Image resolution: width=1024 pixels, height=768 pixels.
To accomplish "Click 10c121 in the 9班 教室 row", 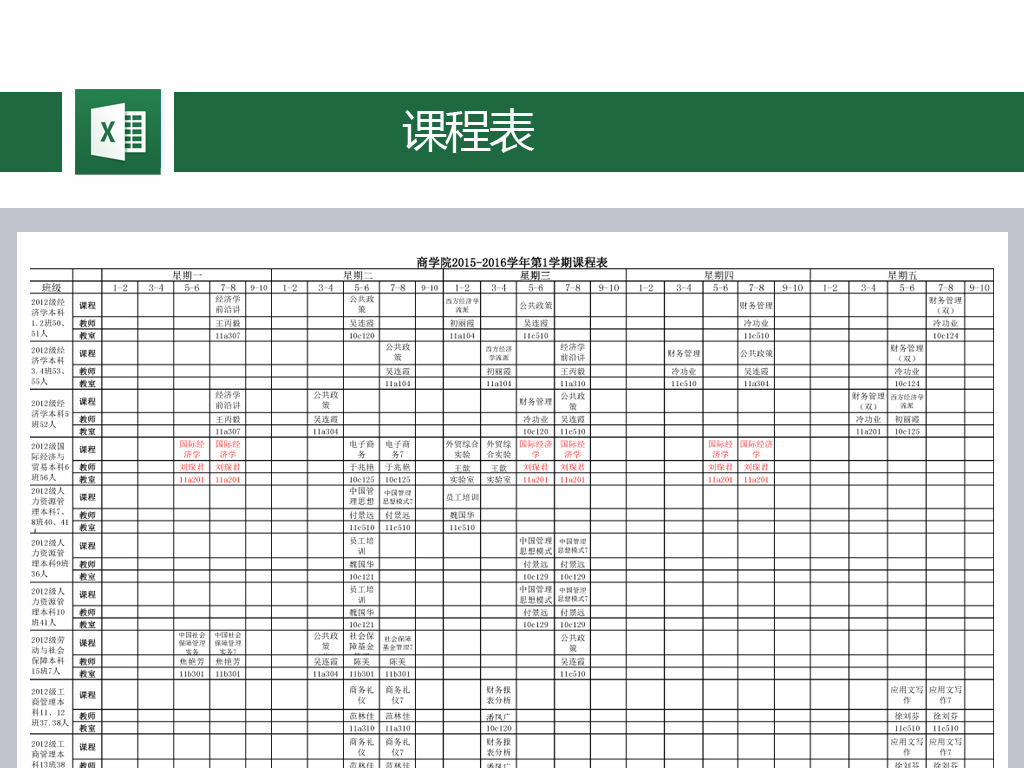I will click(361, 577).
